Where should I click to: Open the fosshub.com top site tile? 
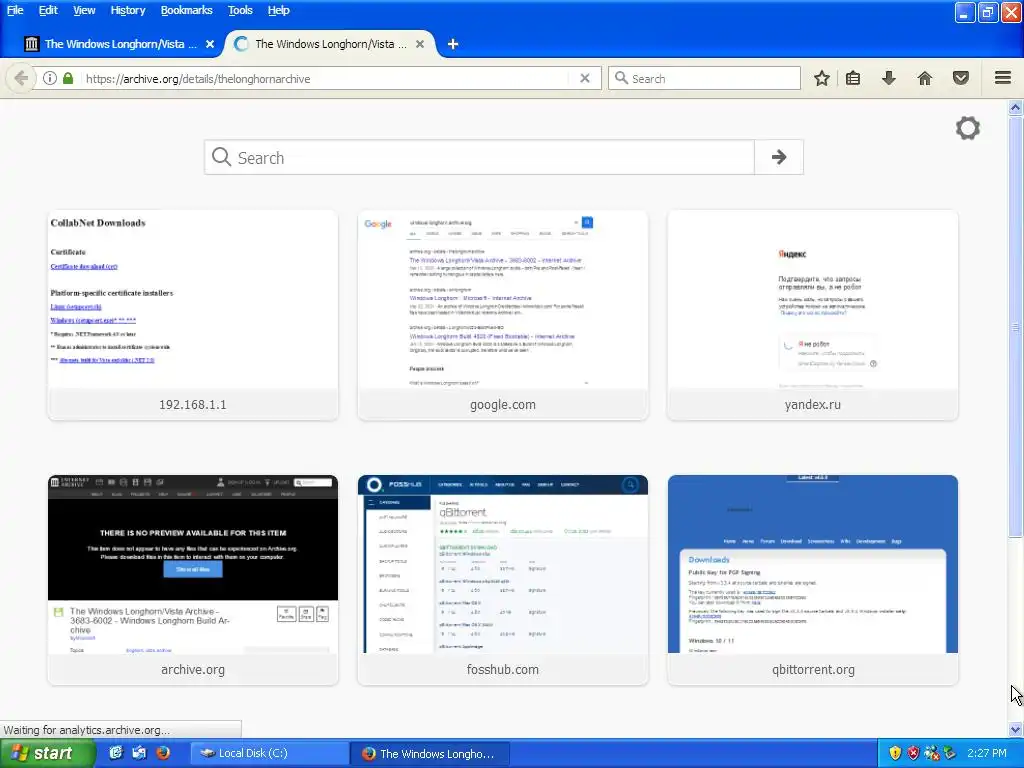coord(503,580)
